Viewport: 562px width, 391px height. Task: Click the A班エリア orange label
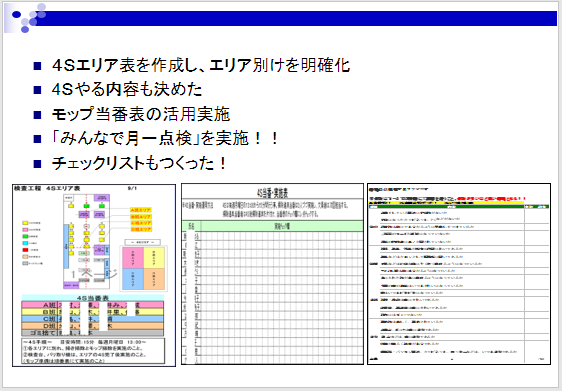click(141, 210)
